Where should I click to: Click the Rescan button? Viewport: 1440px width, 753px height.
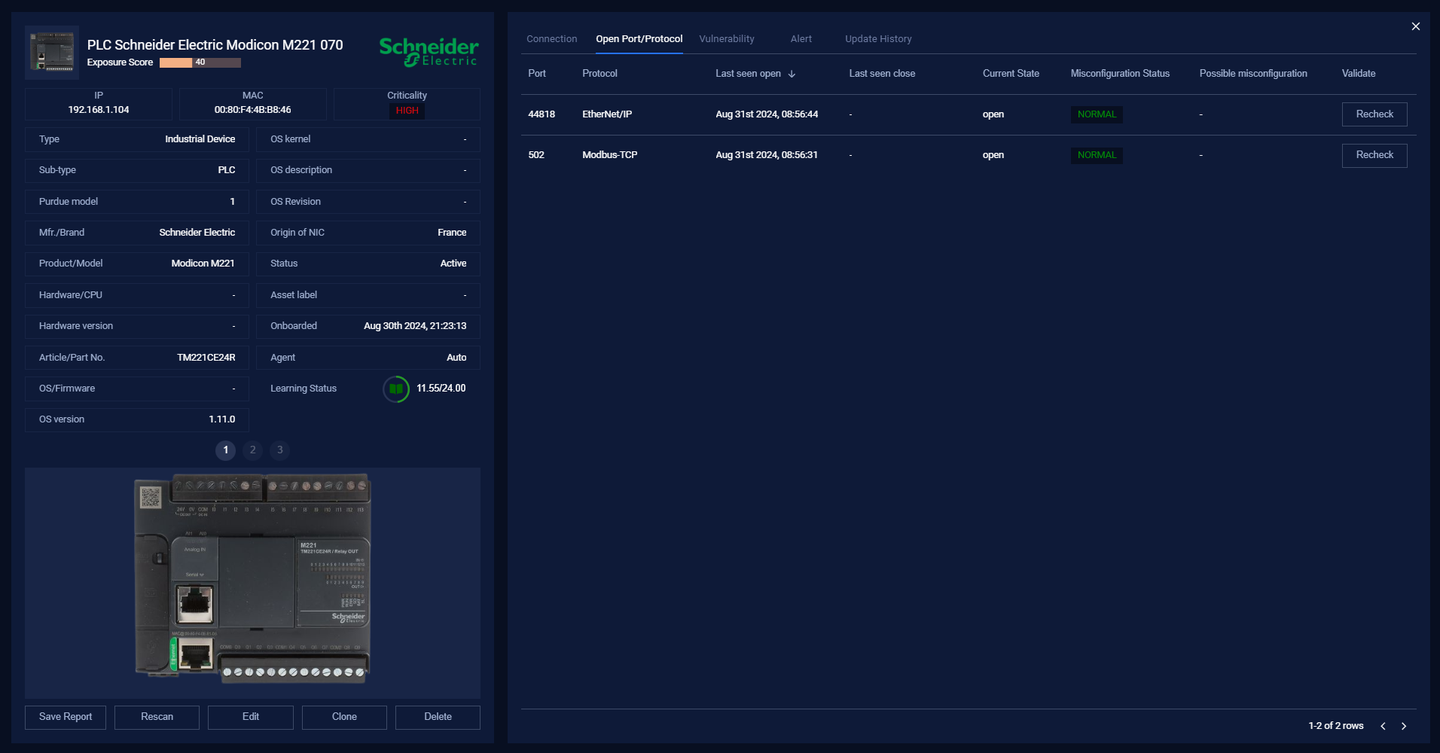tap(157, 717)
